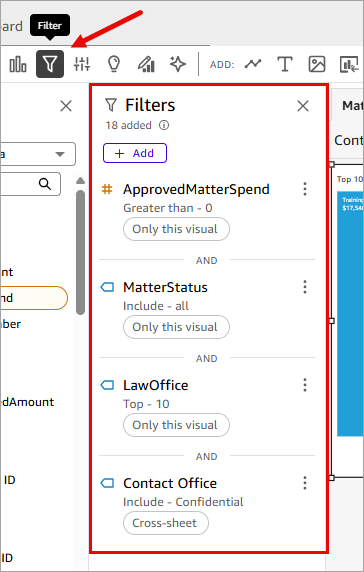364x572 pixels.
Task: Add a line chart visual icon
Action: [253, 64]
